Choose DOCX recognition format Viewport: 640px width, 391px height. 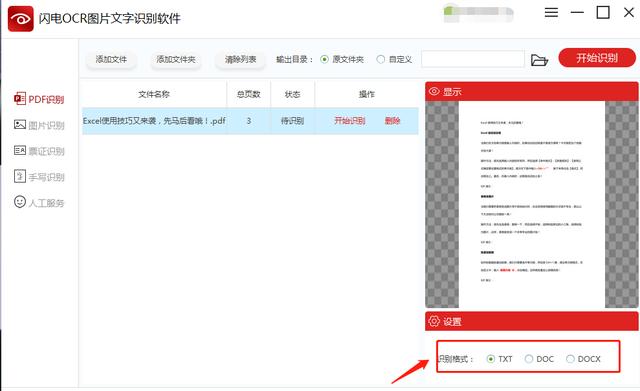[x=570, y=359]
